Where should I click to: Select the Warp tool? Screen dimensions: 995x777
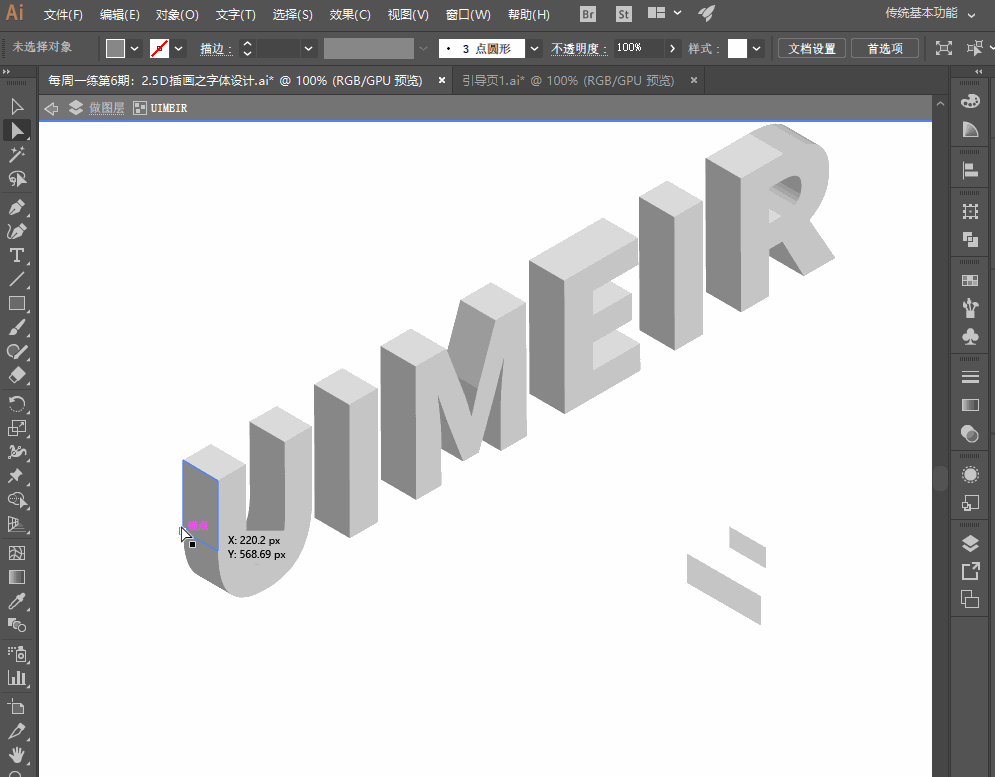(x=17, y=452)
